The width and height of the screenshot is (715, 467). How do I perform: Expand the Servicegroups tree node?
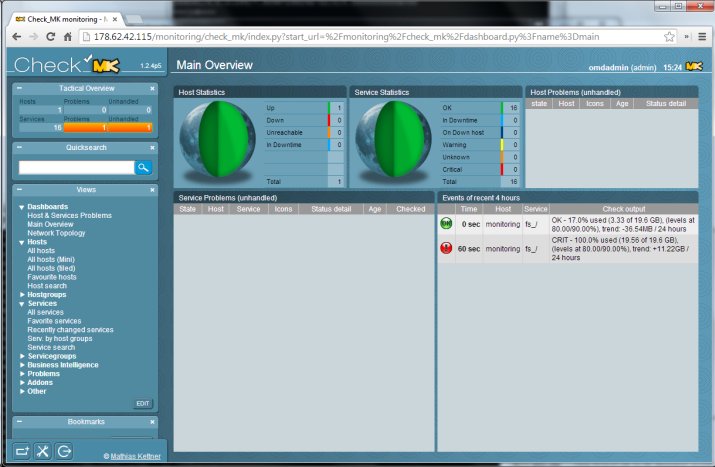click(x=22, y=356)
